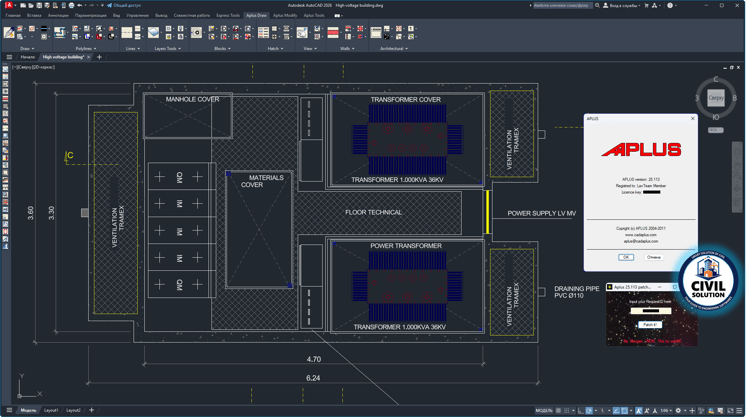Add a new layout with the plus button

click(x=91, y=410)
